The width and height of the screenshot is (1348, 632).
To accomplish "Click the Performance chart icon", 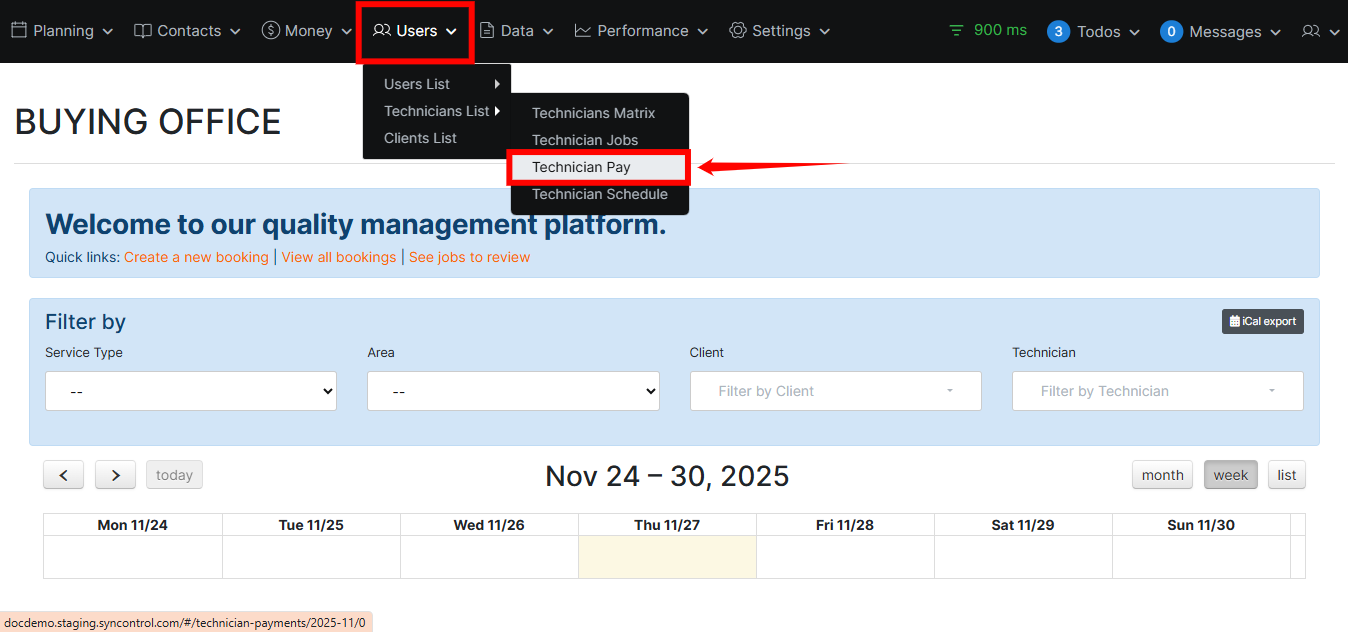I will pyautogui.click(x=583, y=31).
